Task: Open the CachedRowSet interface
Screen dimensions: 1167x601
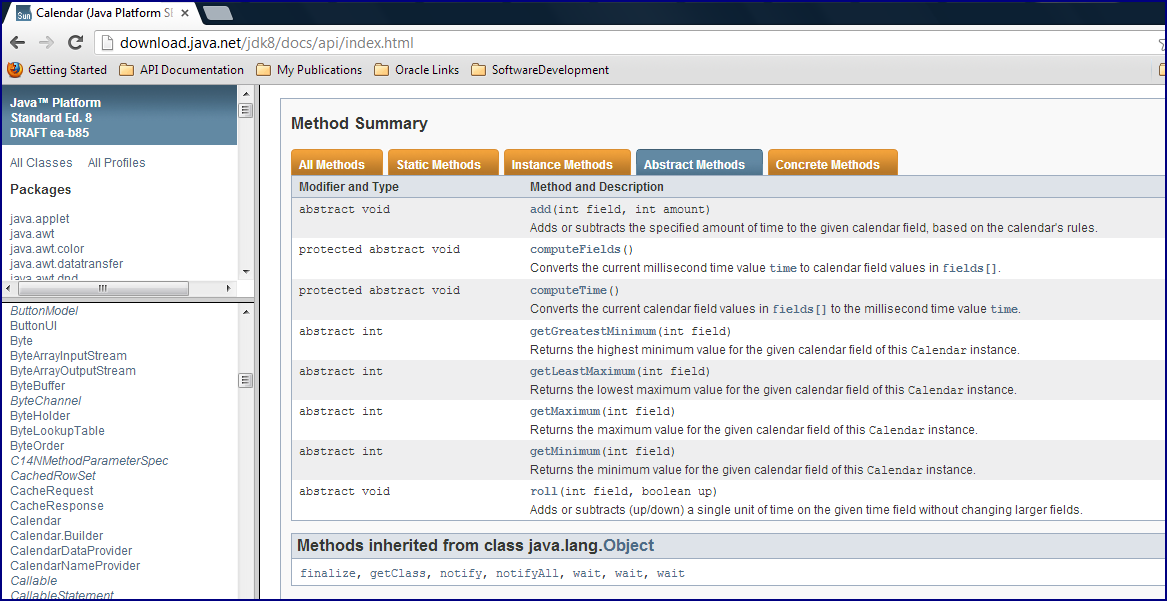Action: 53,475
